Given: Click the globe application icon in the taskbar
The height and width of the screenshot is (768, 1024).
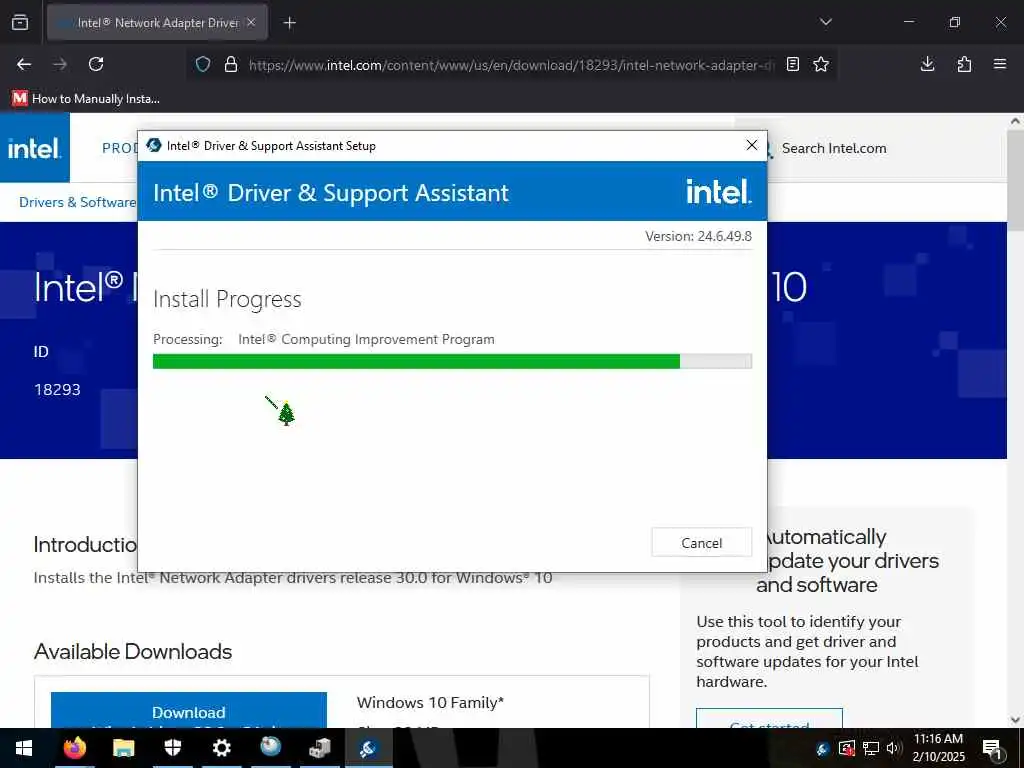Looking at the screenshot, I should point(270,748).
